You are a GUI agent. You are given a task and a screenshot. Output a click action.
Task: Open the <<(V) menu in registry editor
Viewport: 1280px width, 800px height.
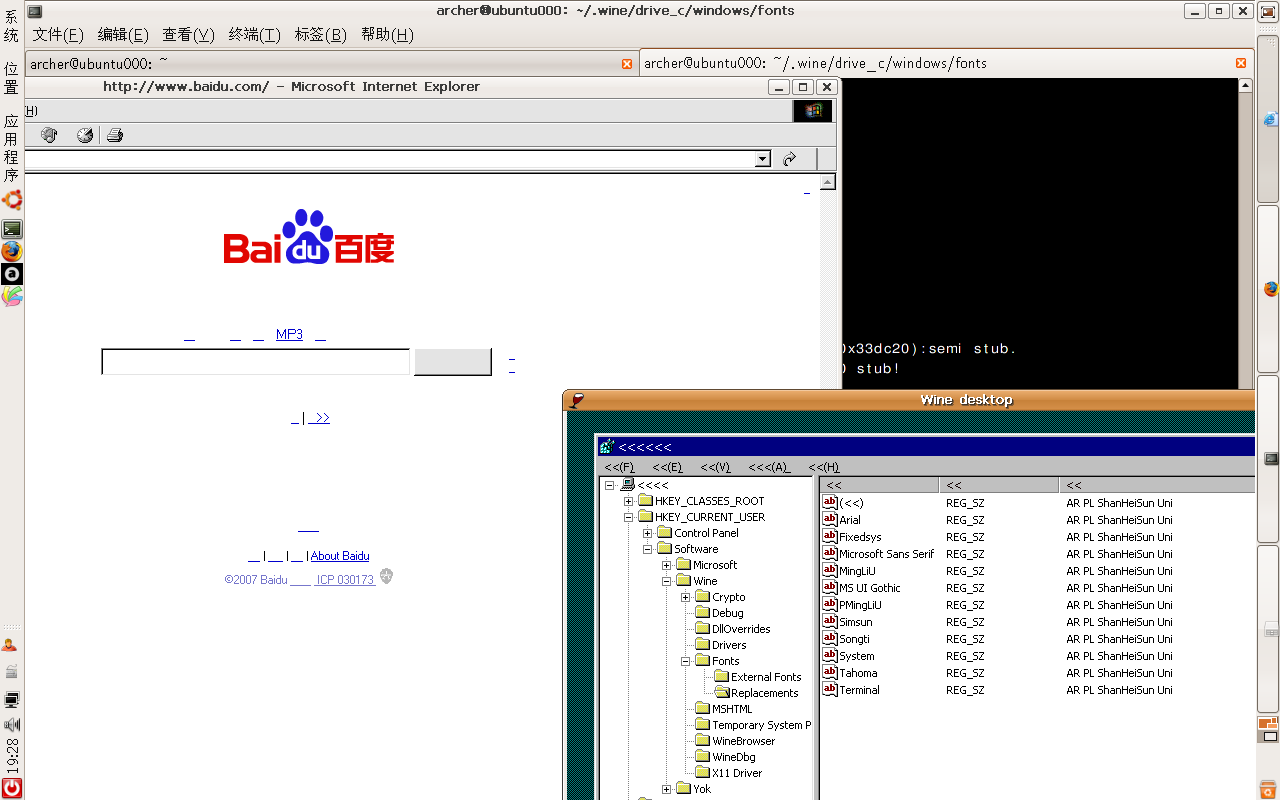coord(715,467)
